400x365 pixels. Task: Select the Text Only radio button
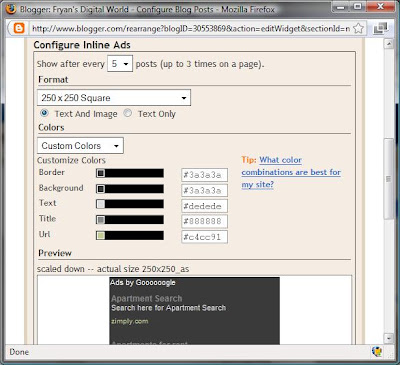point(128,113)
